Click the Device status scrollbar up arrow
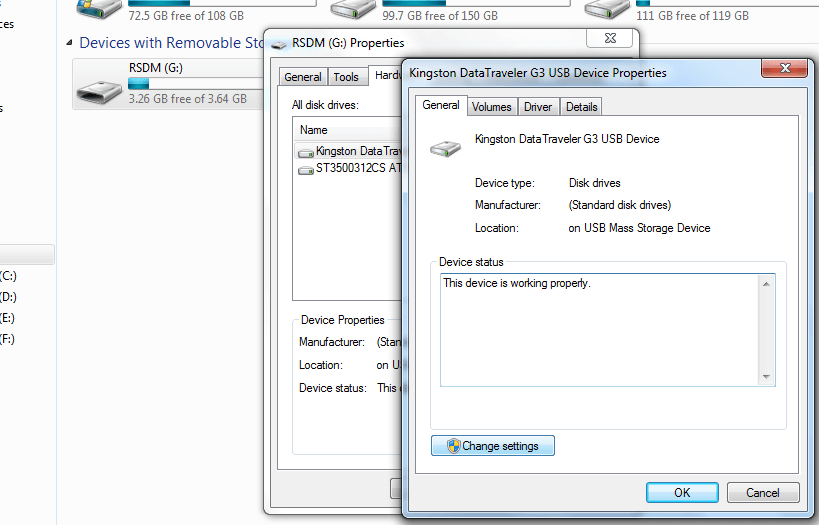This screenshot has width=819, height=525. pos(767,284)
